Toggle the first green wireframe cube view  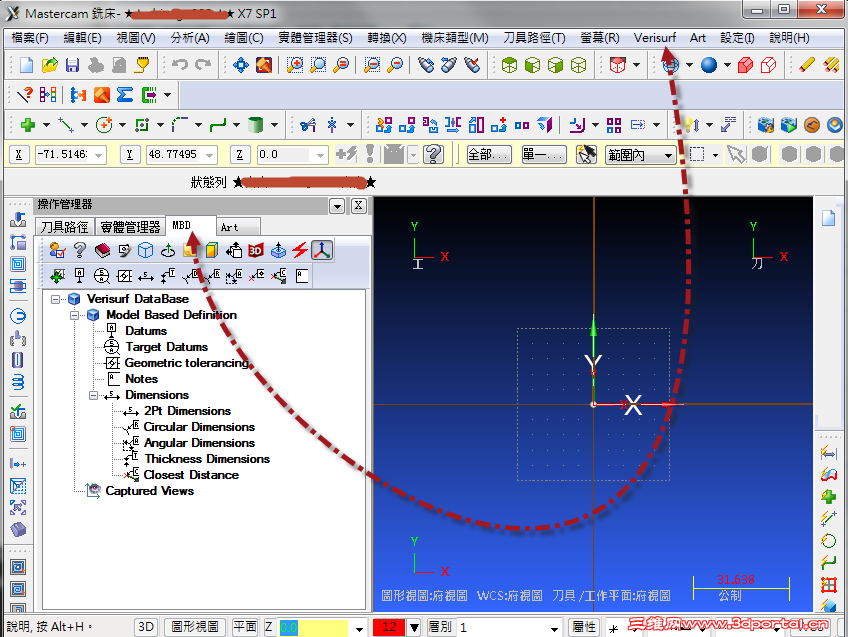(x=509, y=65)
